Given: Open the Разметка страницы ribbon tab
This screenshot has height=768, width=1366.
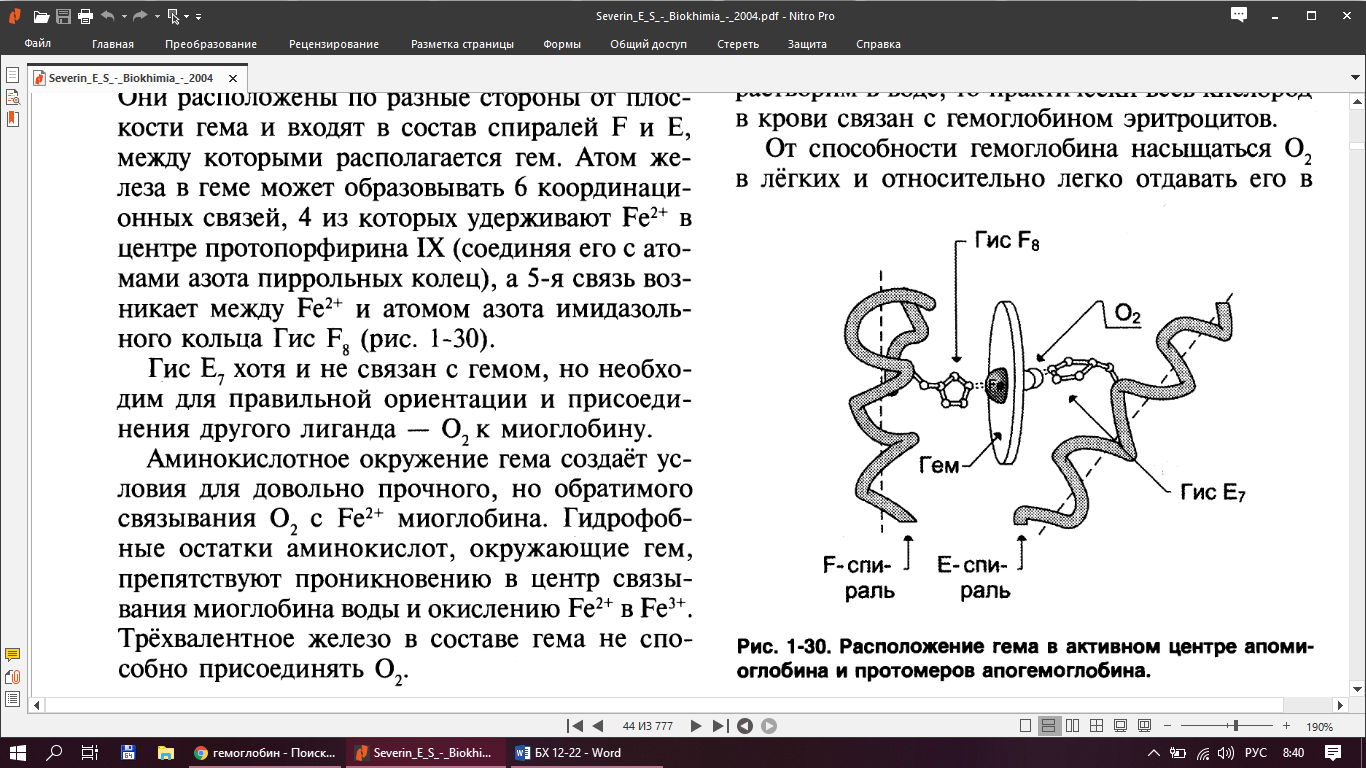Looking at the screenshot, I should 462,44.
